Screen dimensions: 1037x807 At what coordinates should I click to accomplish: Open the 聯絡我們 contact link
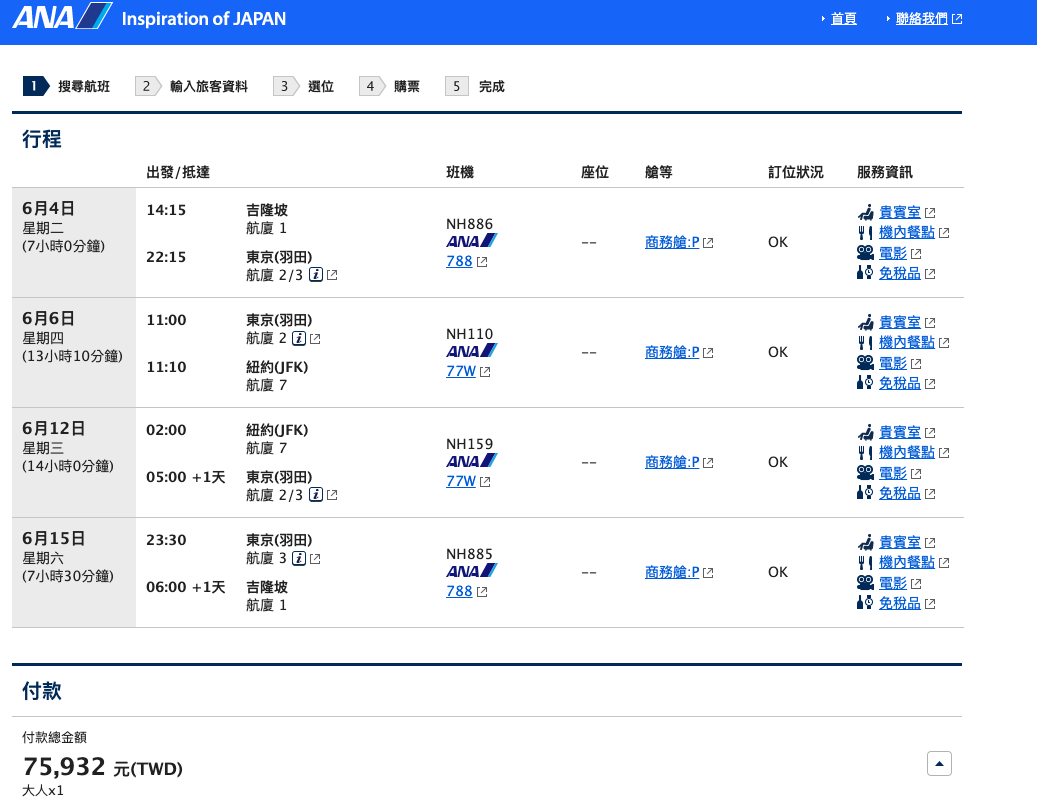click(x=921, y=19)
